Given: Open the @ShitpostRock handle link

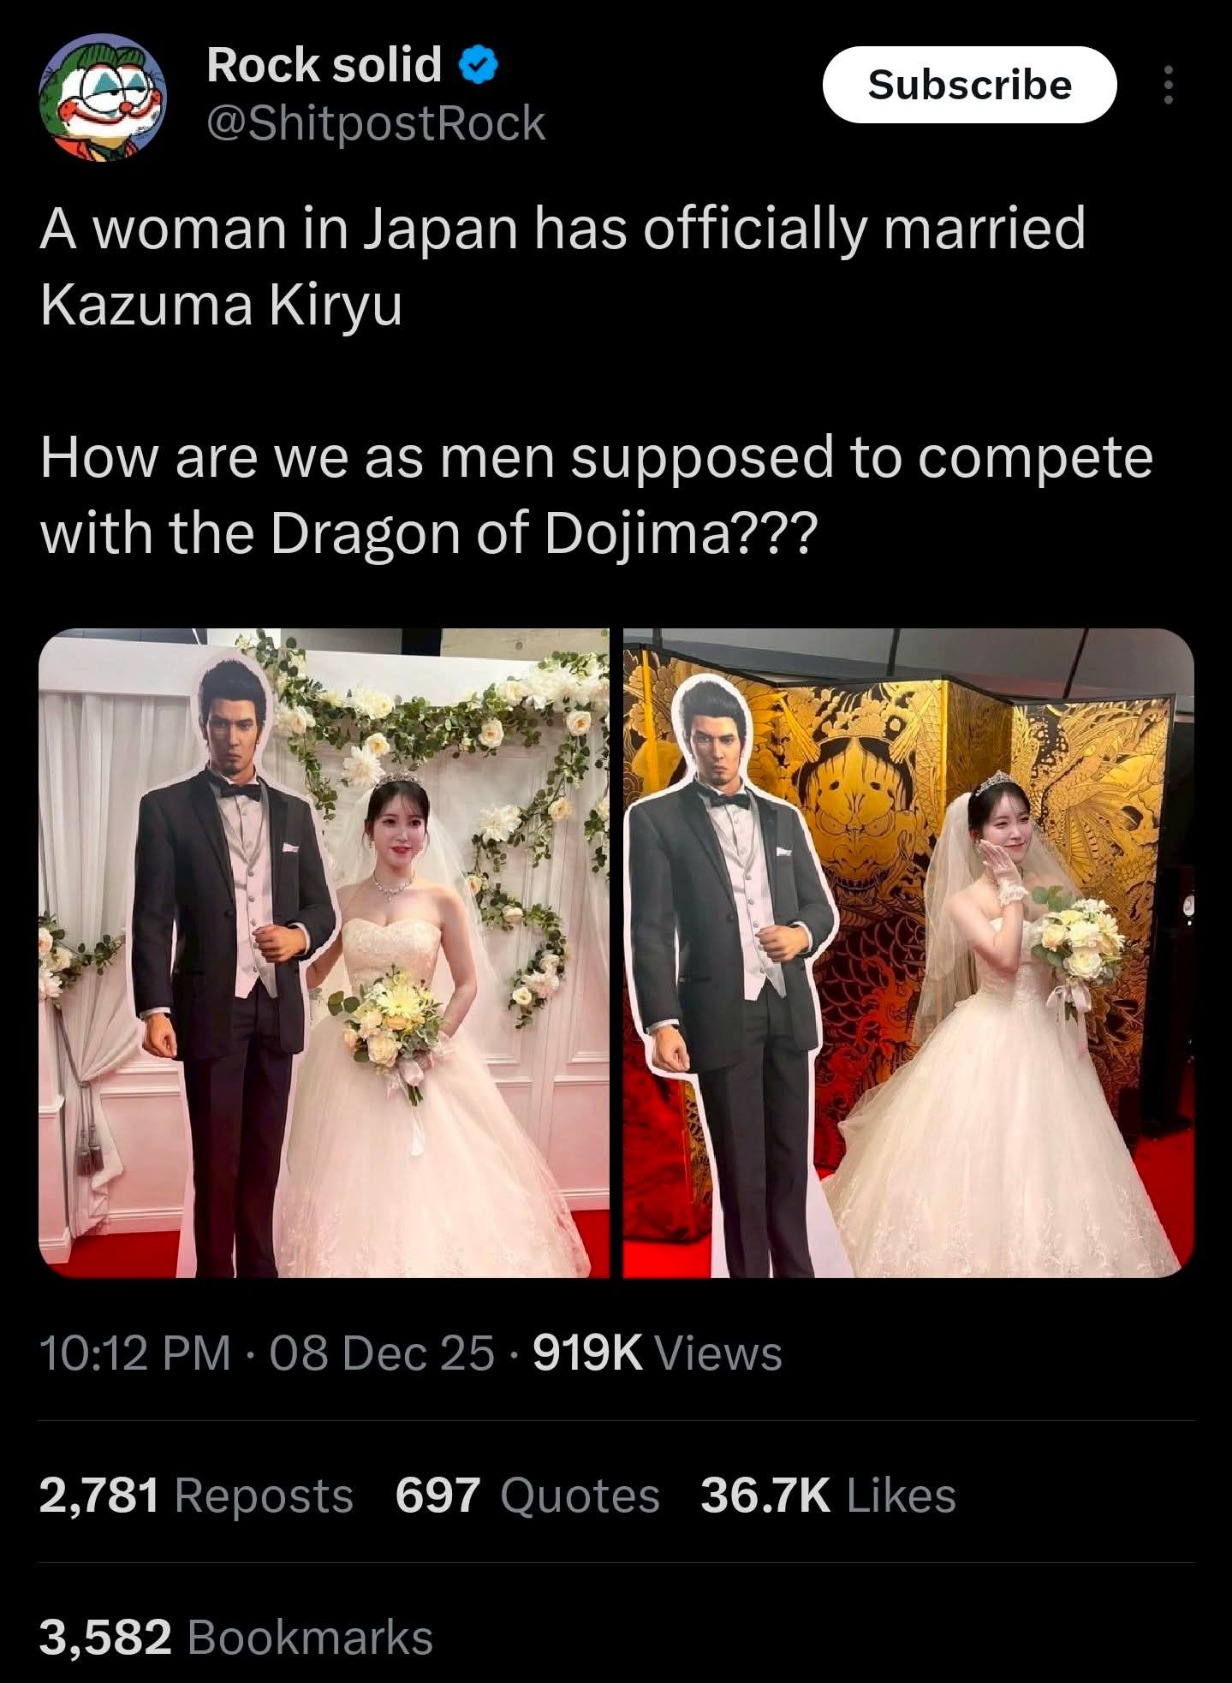Looking at the screenshot, I should click(376, 124).
